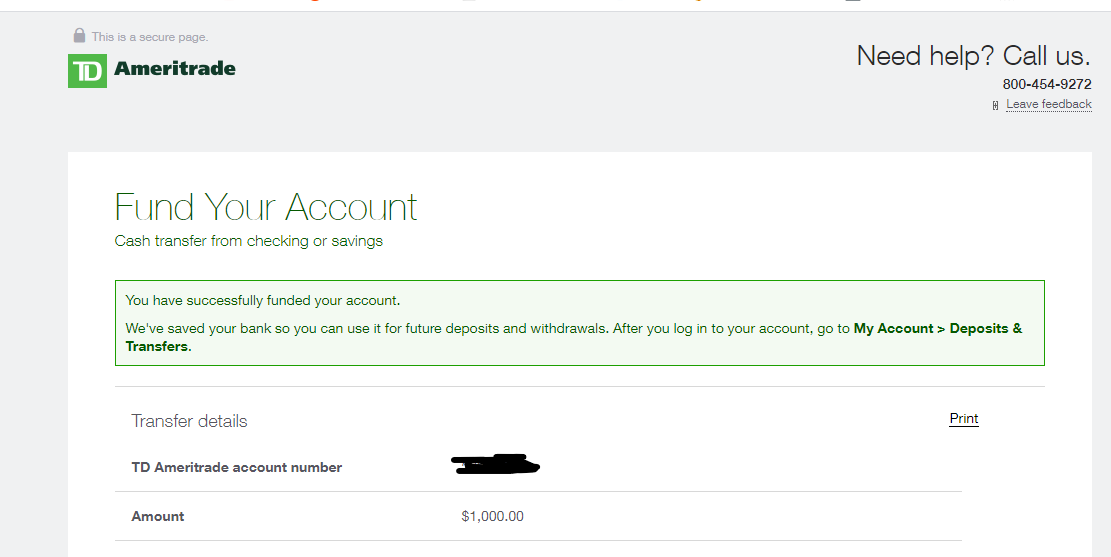1111x557 pixels.
Task: Click the Need help? Call us heading
Action: point(974,55)
